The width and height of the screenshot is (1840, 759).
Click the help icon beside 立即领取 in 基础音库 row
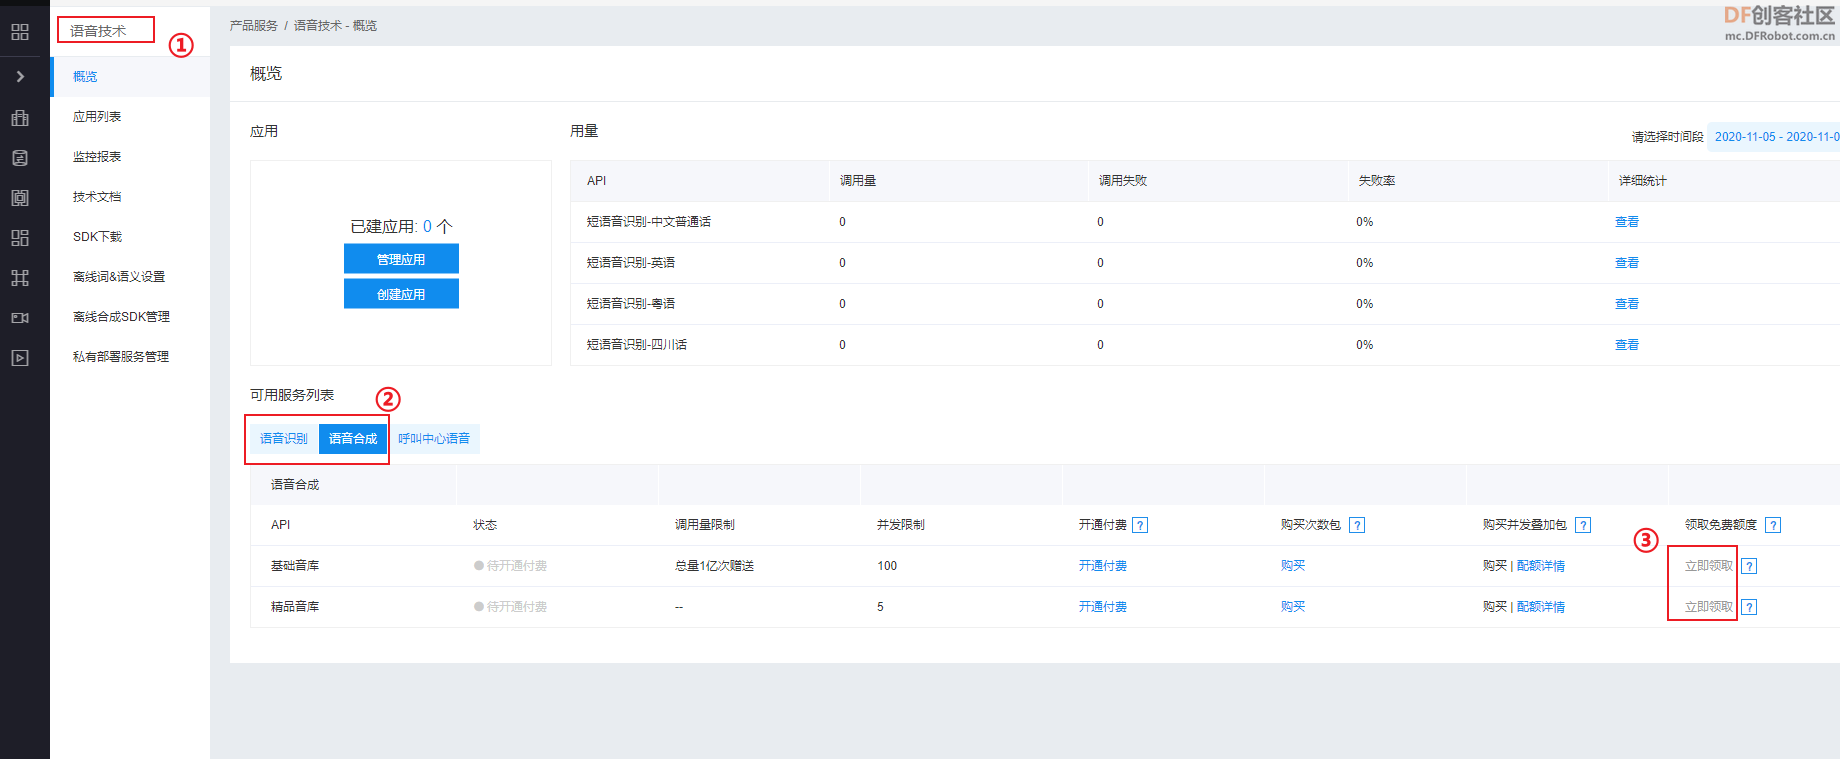[1749, 566]
